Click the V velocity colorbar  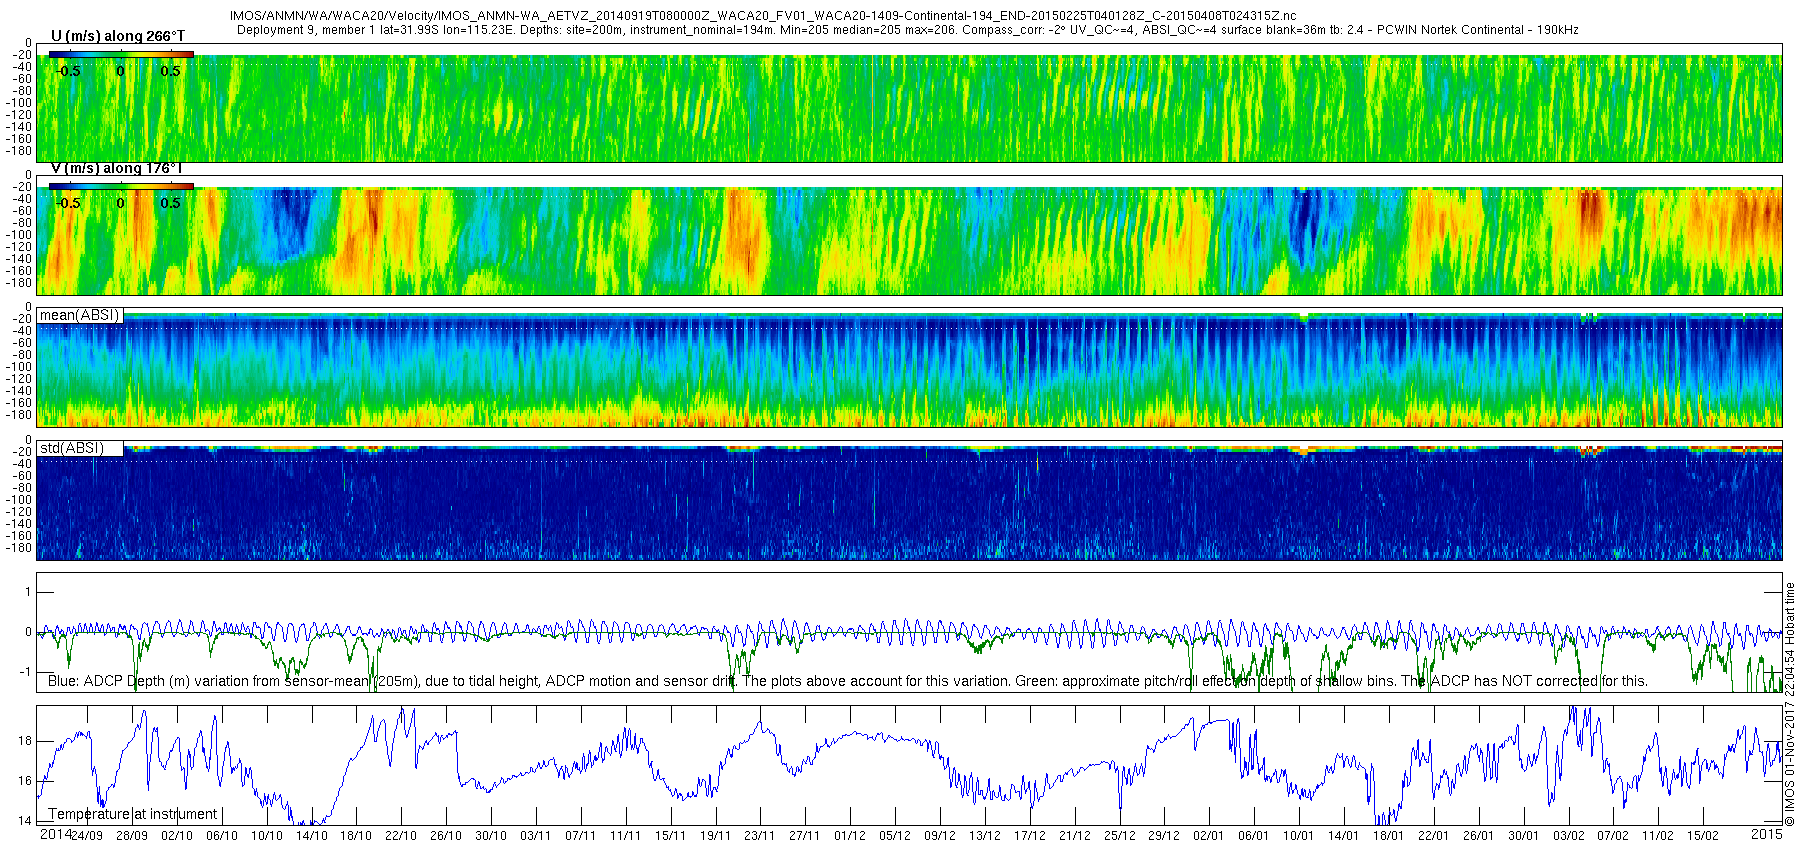121,186
